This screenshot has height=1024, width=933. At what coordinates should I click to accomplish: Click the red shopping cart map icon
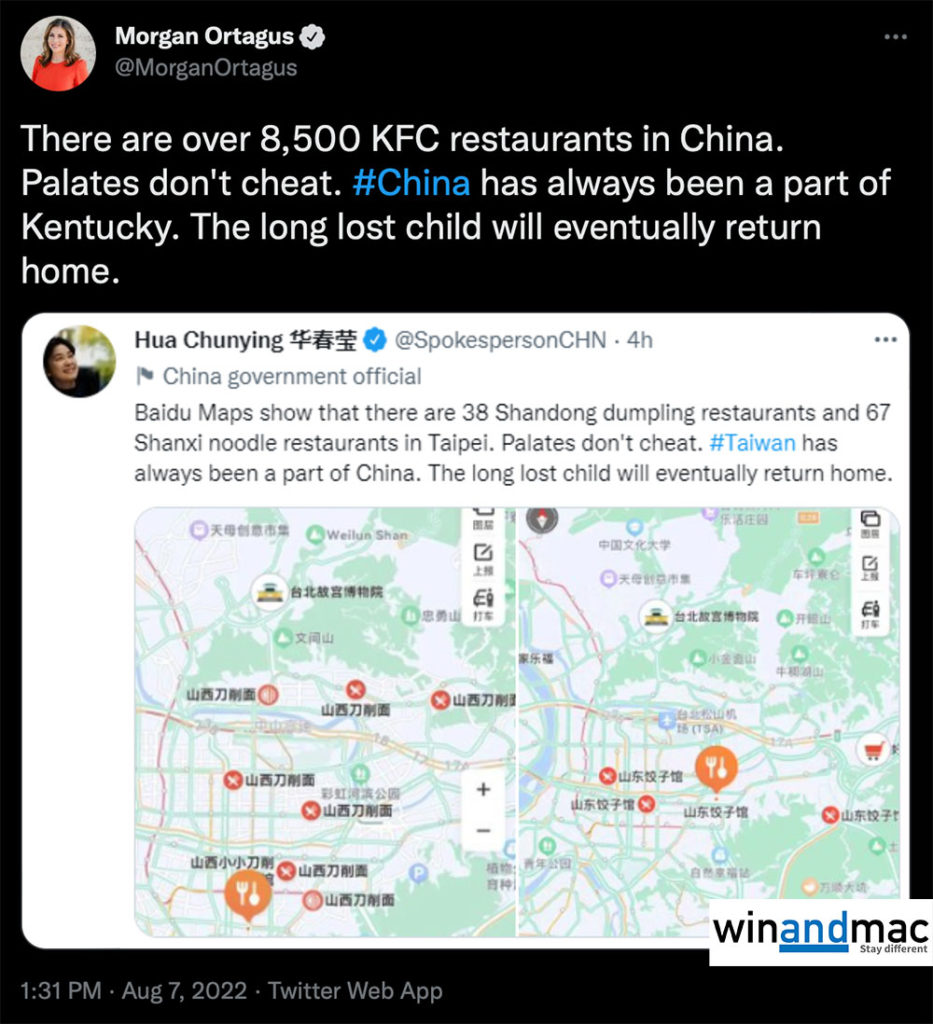tap(873, 750)
